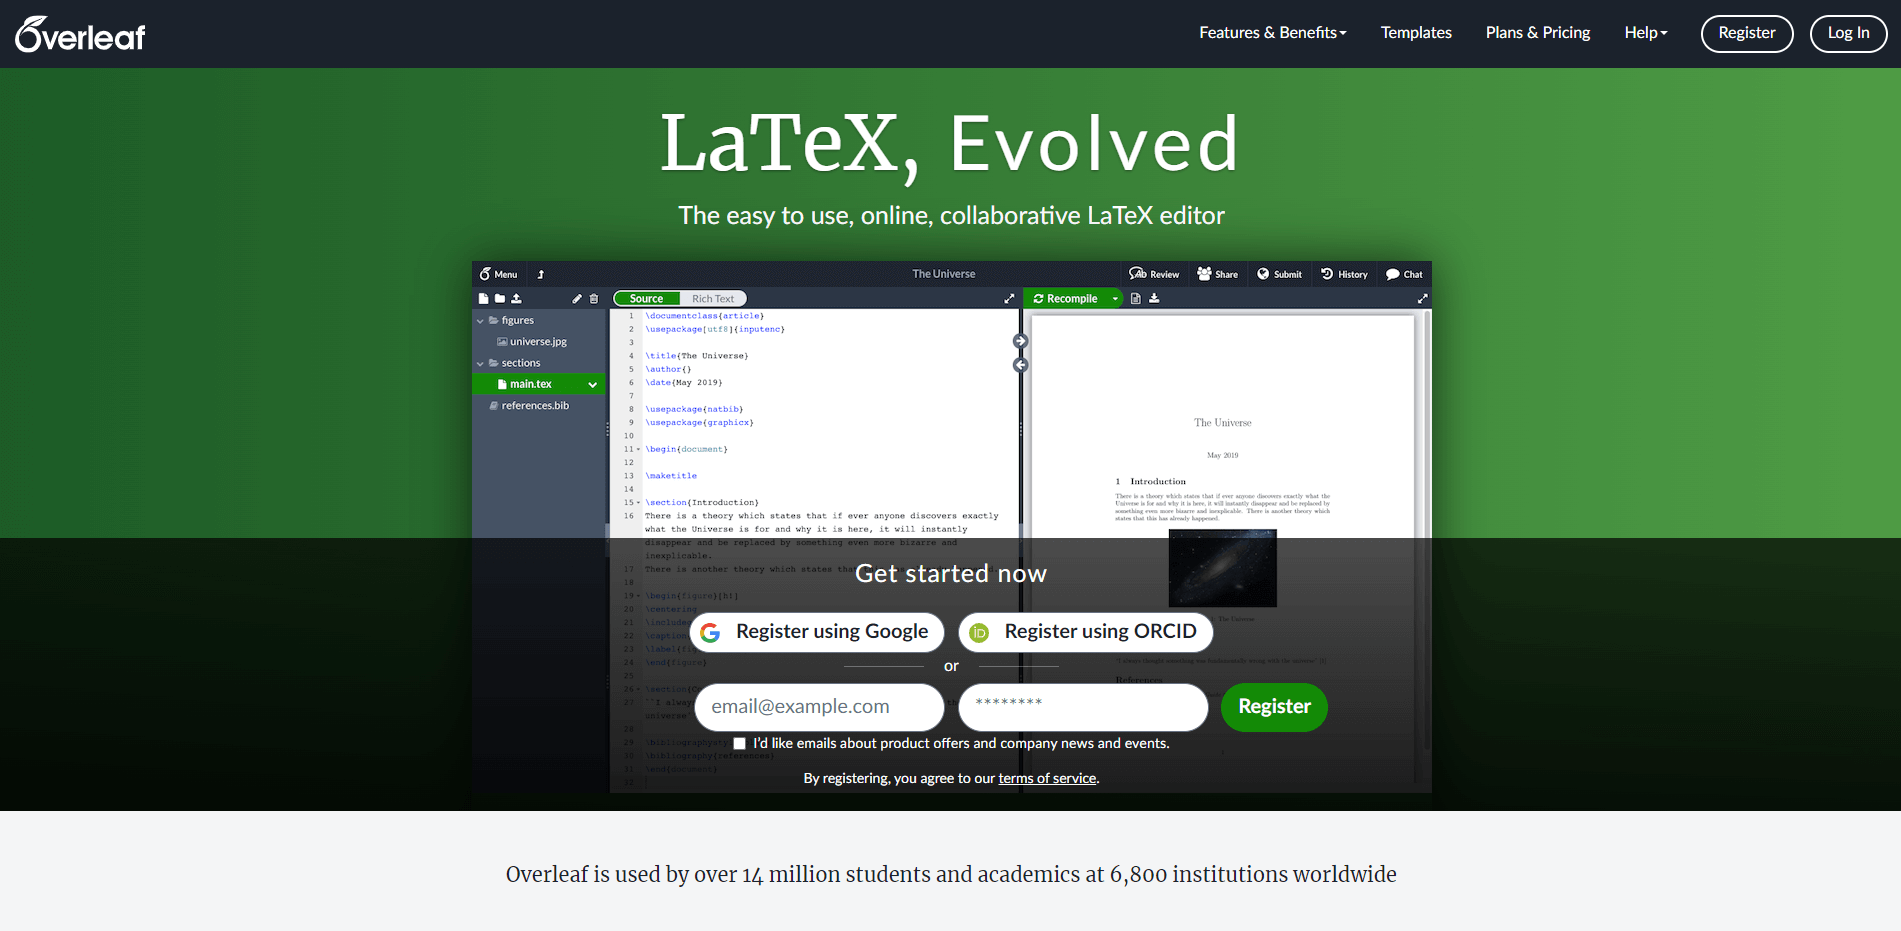Click the new file icon

click(x=483, y=299)
